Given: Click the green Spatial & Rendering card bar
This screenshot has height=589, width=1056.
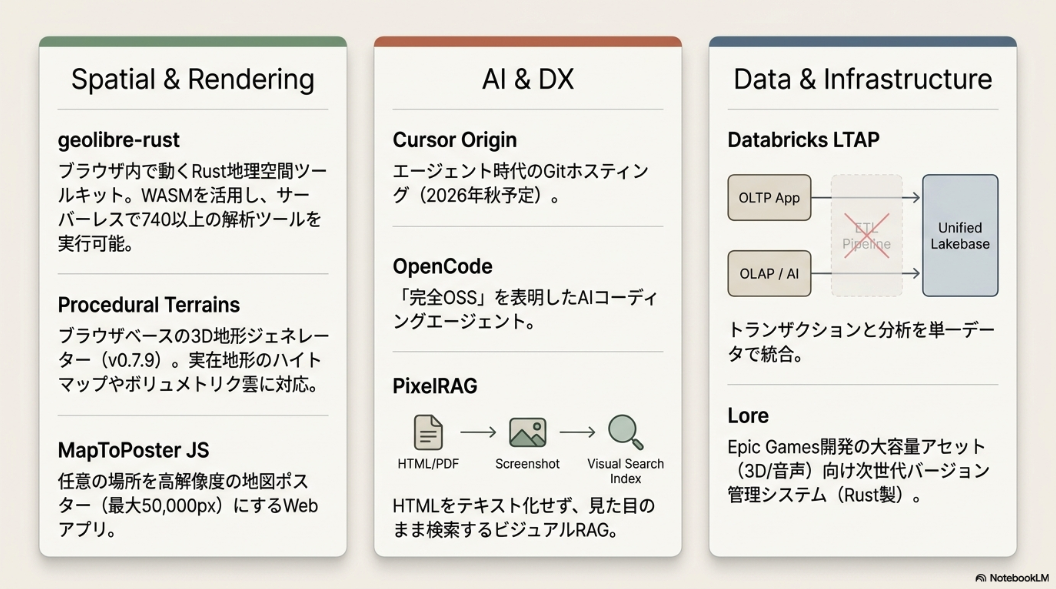Looking at the screenshot, I should click(193, 42).
